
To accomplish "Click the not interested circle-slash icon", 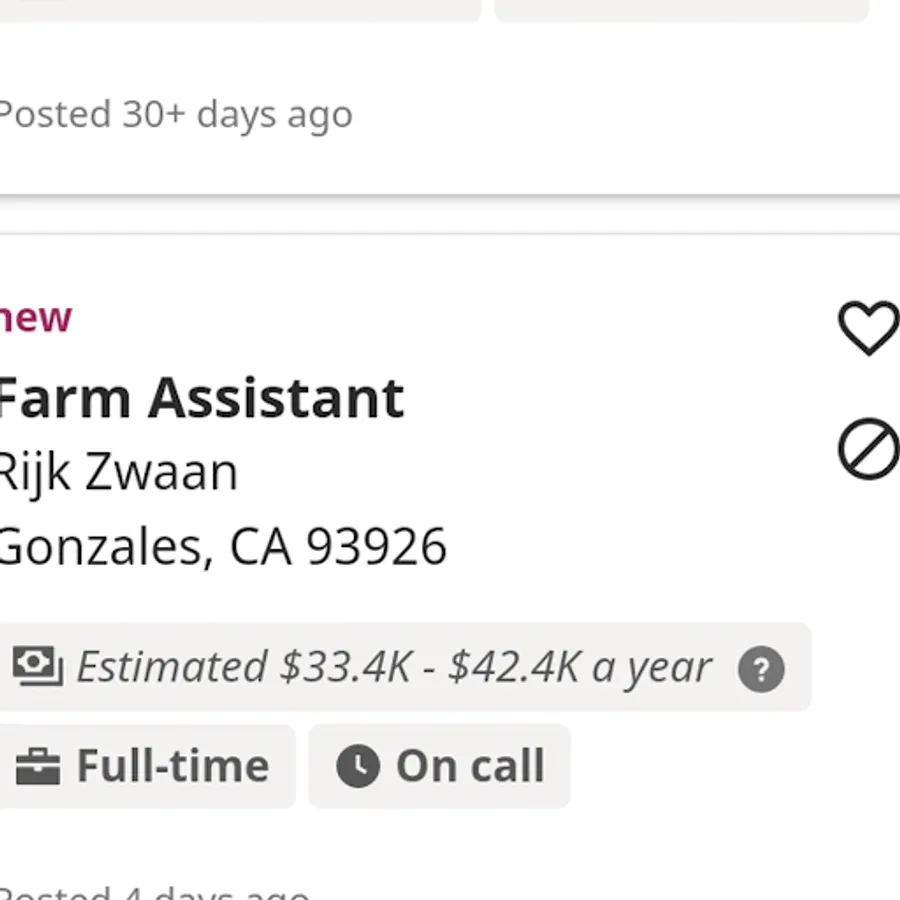I will (x=868, y=448).
